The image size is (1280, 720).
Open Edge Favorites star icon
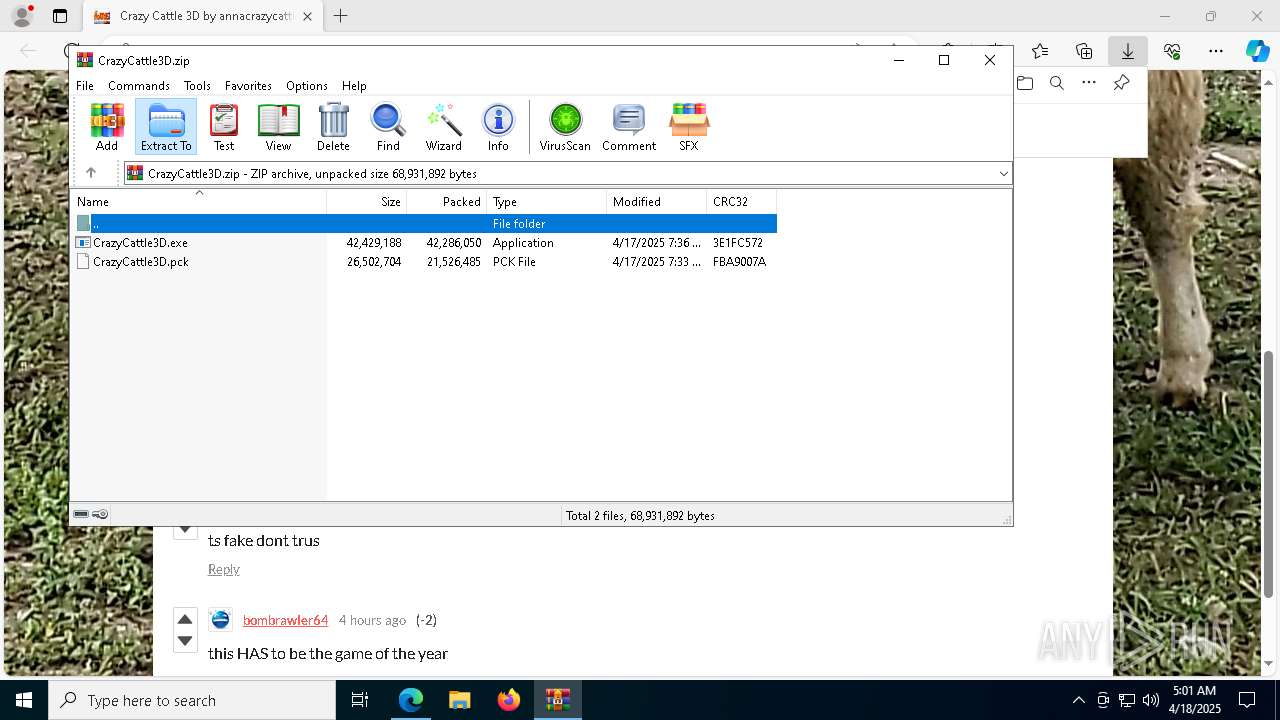point(1040,51)
